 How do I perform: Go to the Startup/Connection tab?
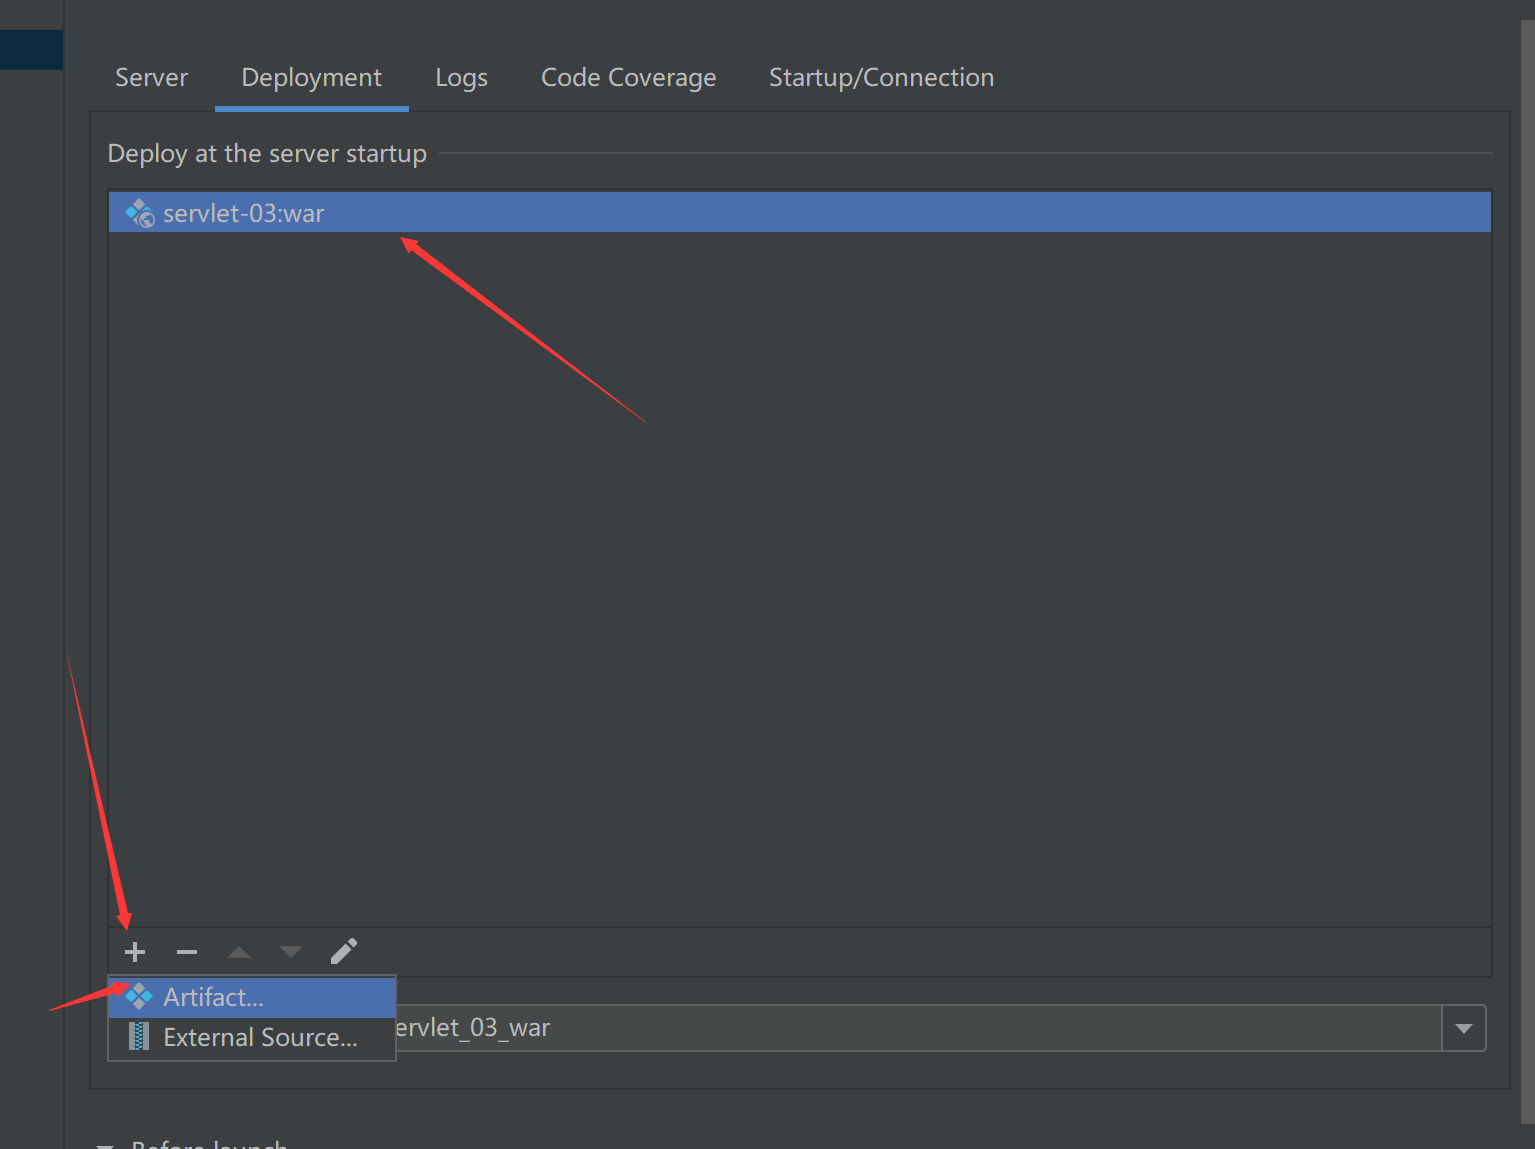(881, 78)
